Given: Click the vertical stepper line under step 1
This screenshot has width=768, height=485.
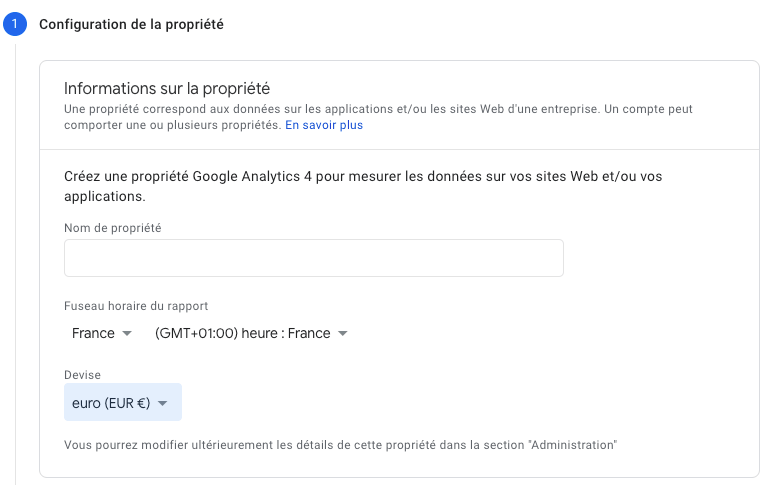Looking at the screenshot, I should pyautogui.click(x=16, y=265).
